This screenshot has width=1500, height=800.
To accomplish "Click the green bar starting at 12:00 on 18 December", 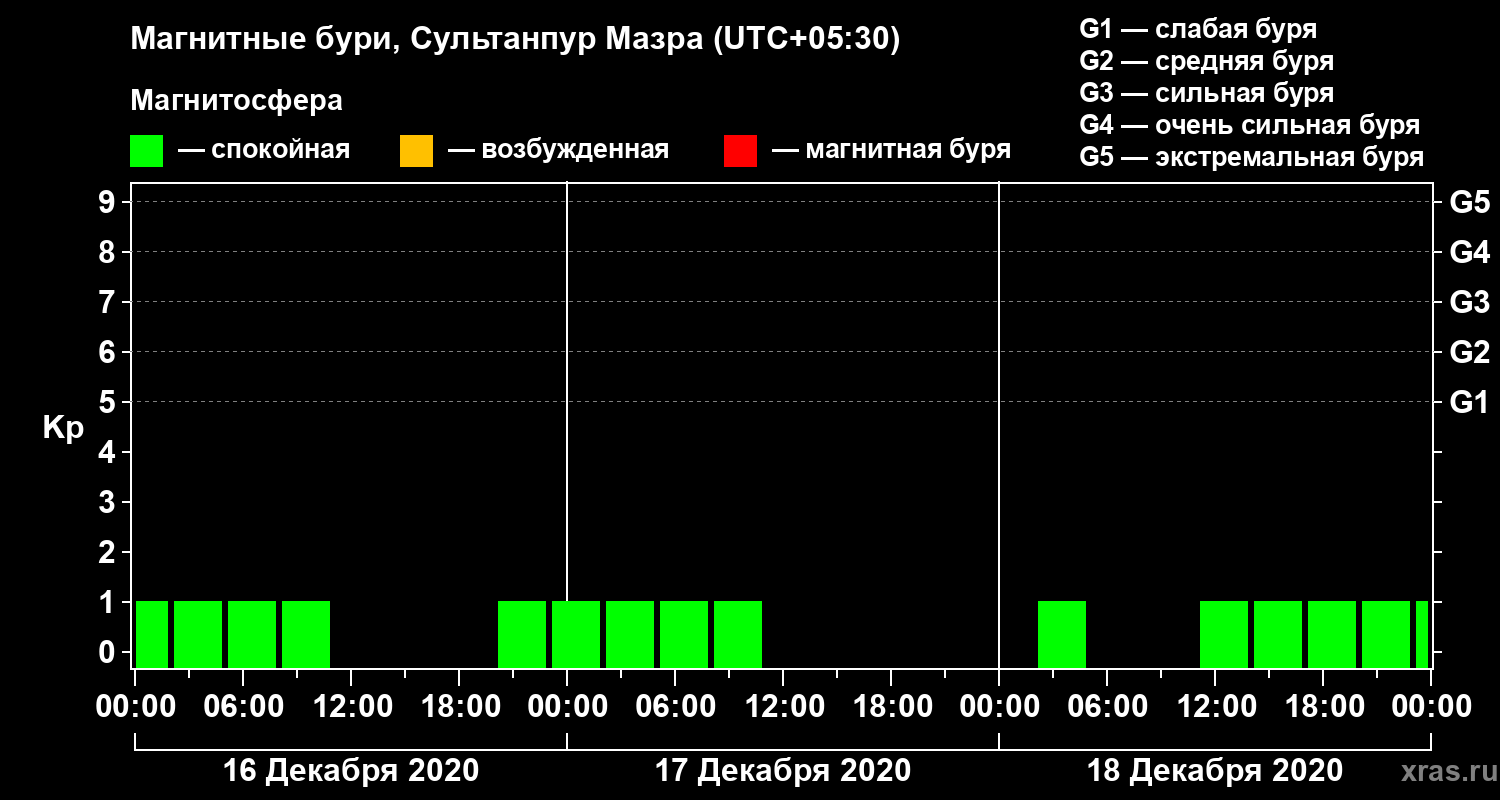I will [1224, 634].
